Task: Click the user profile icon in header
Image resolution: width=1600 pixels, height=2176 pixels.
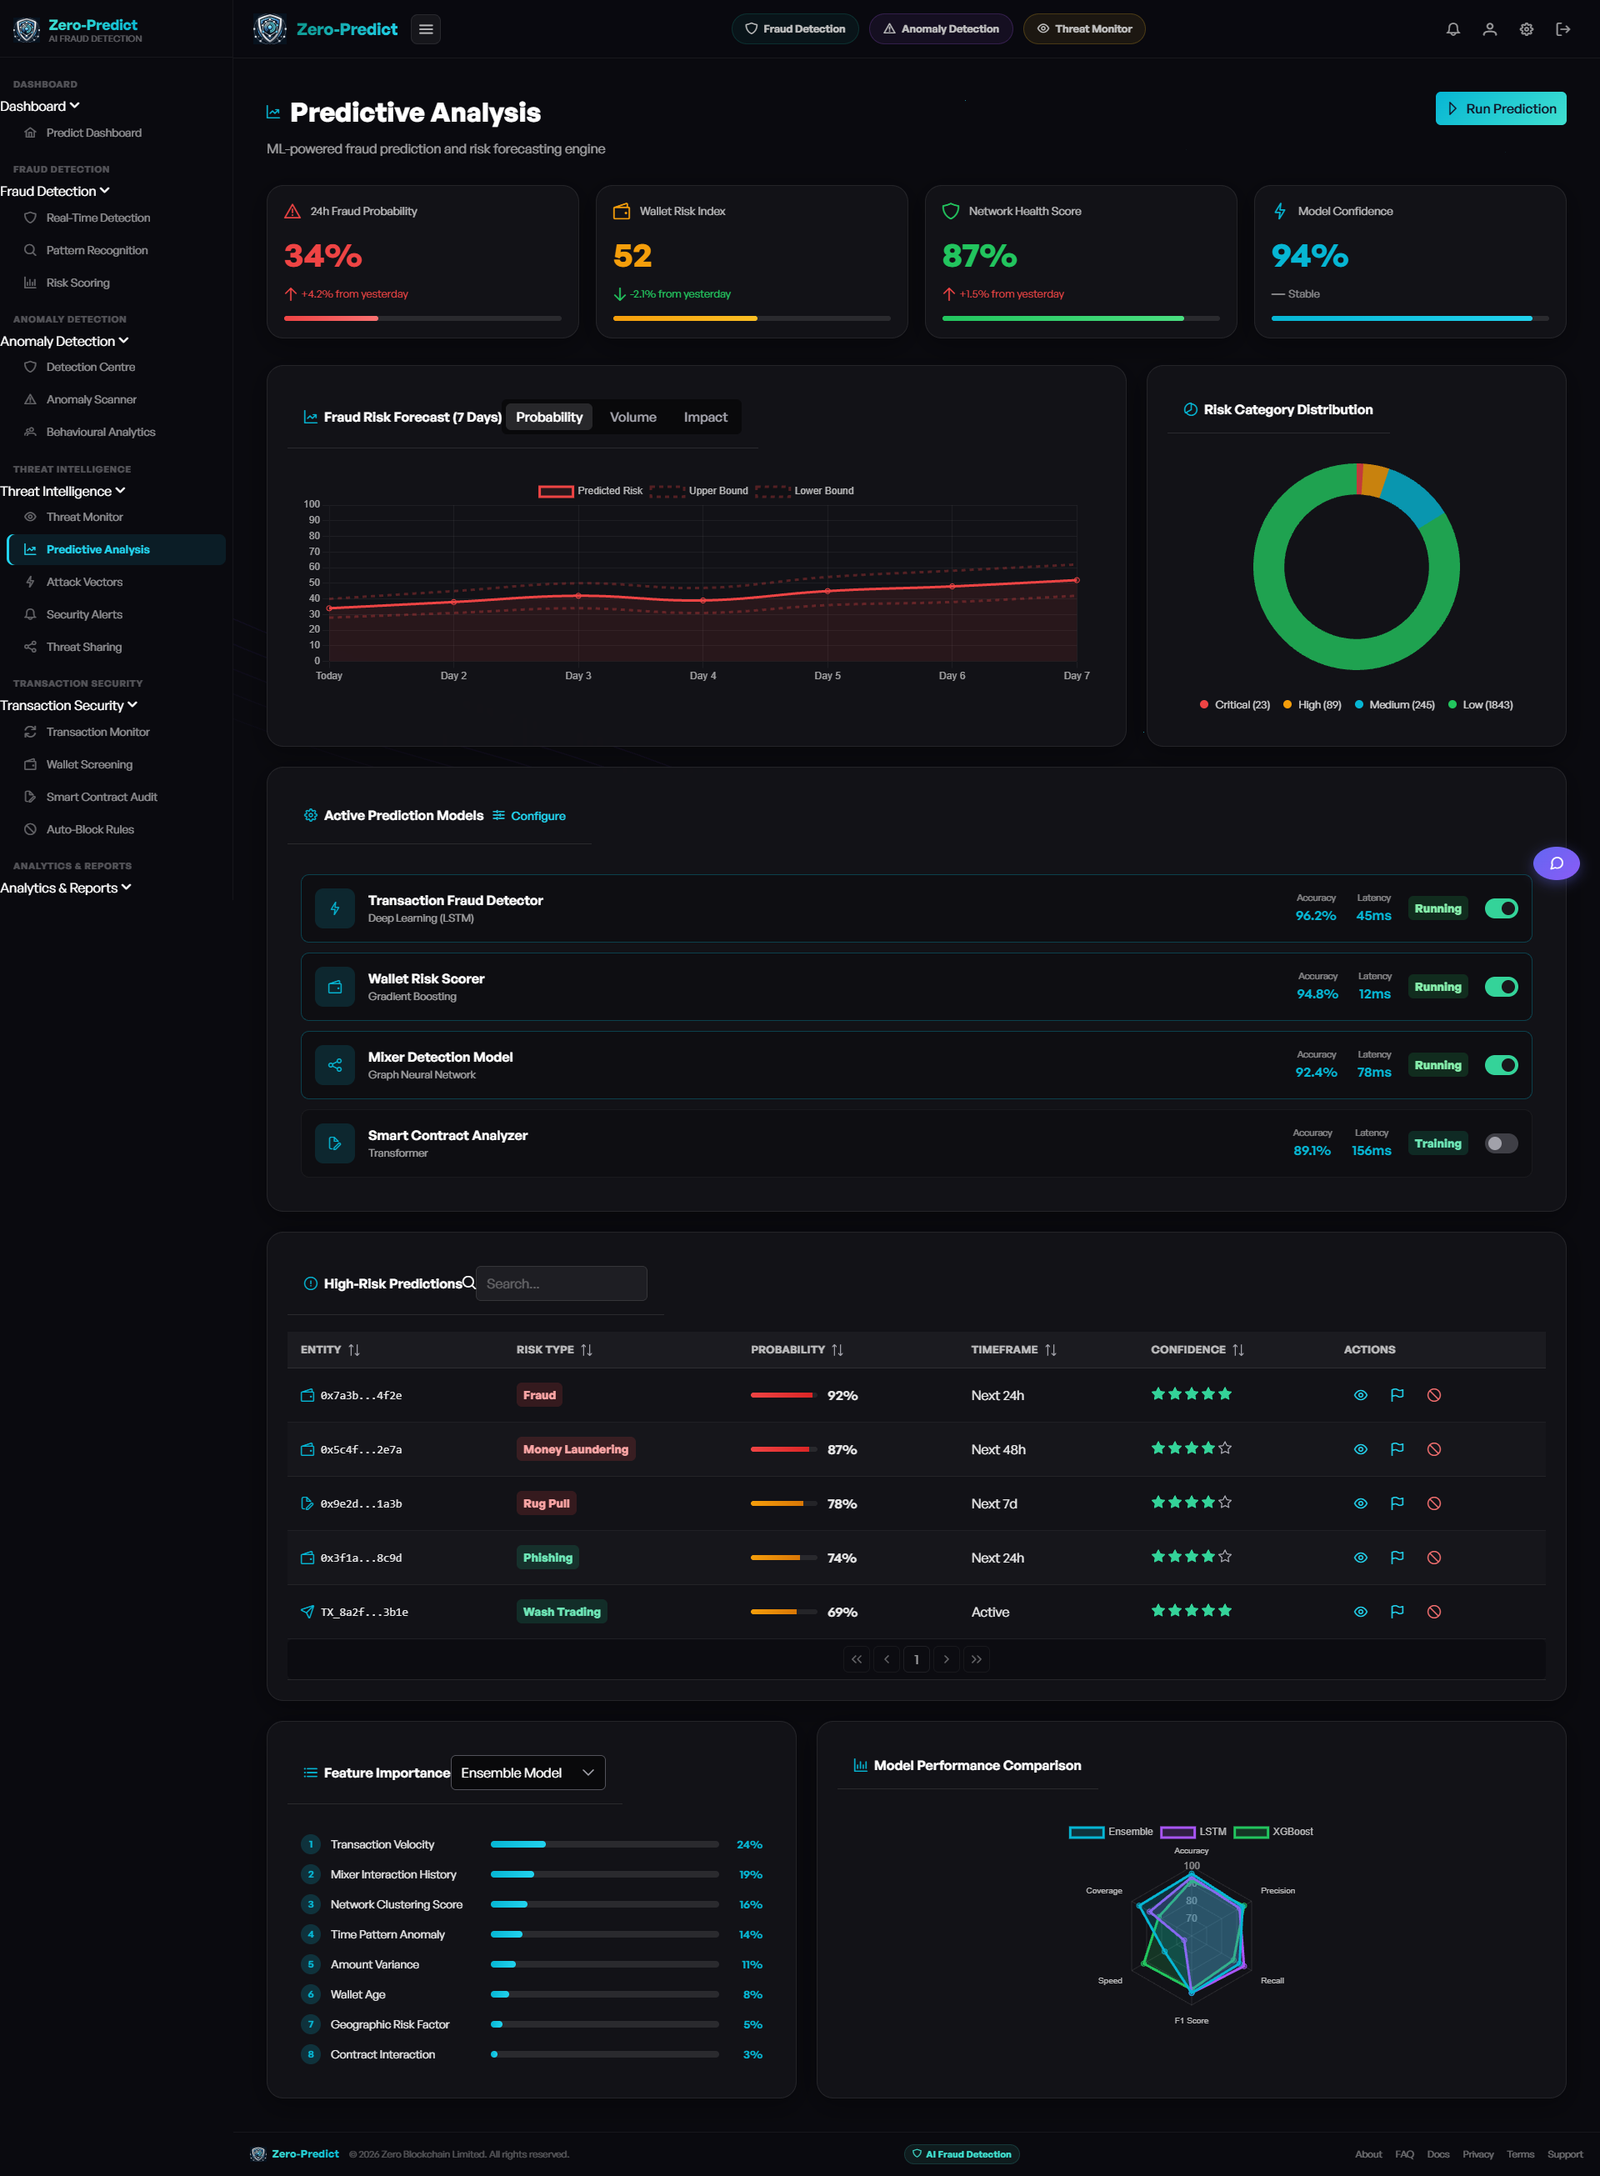Action: tap(1489, 29)
